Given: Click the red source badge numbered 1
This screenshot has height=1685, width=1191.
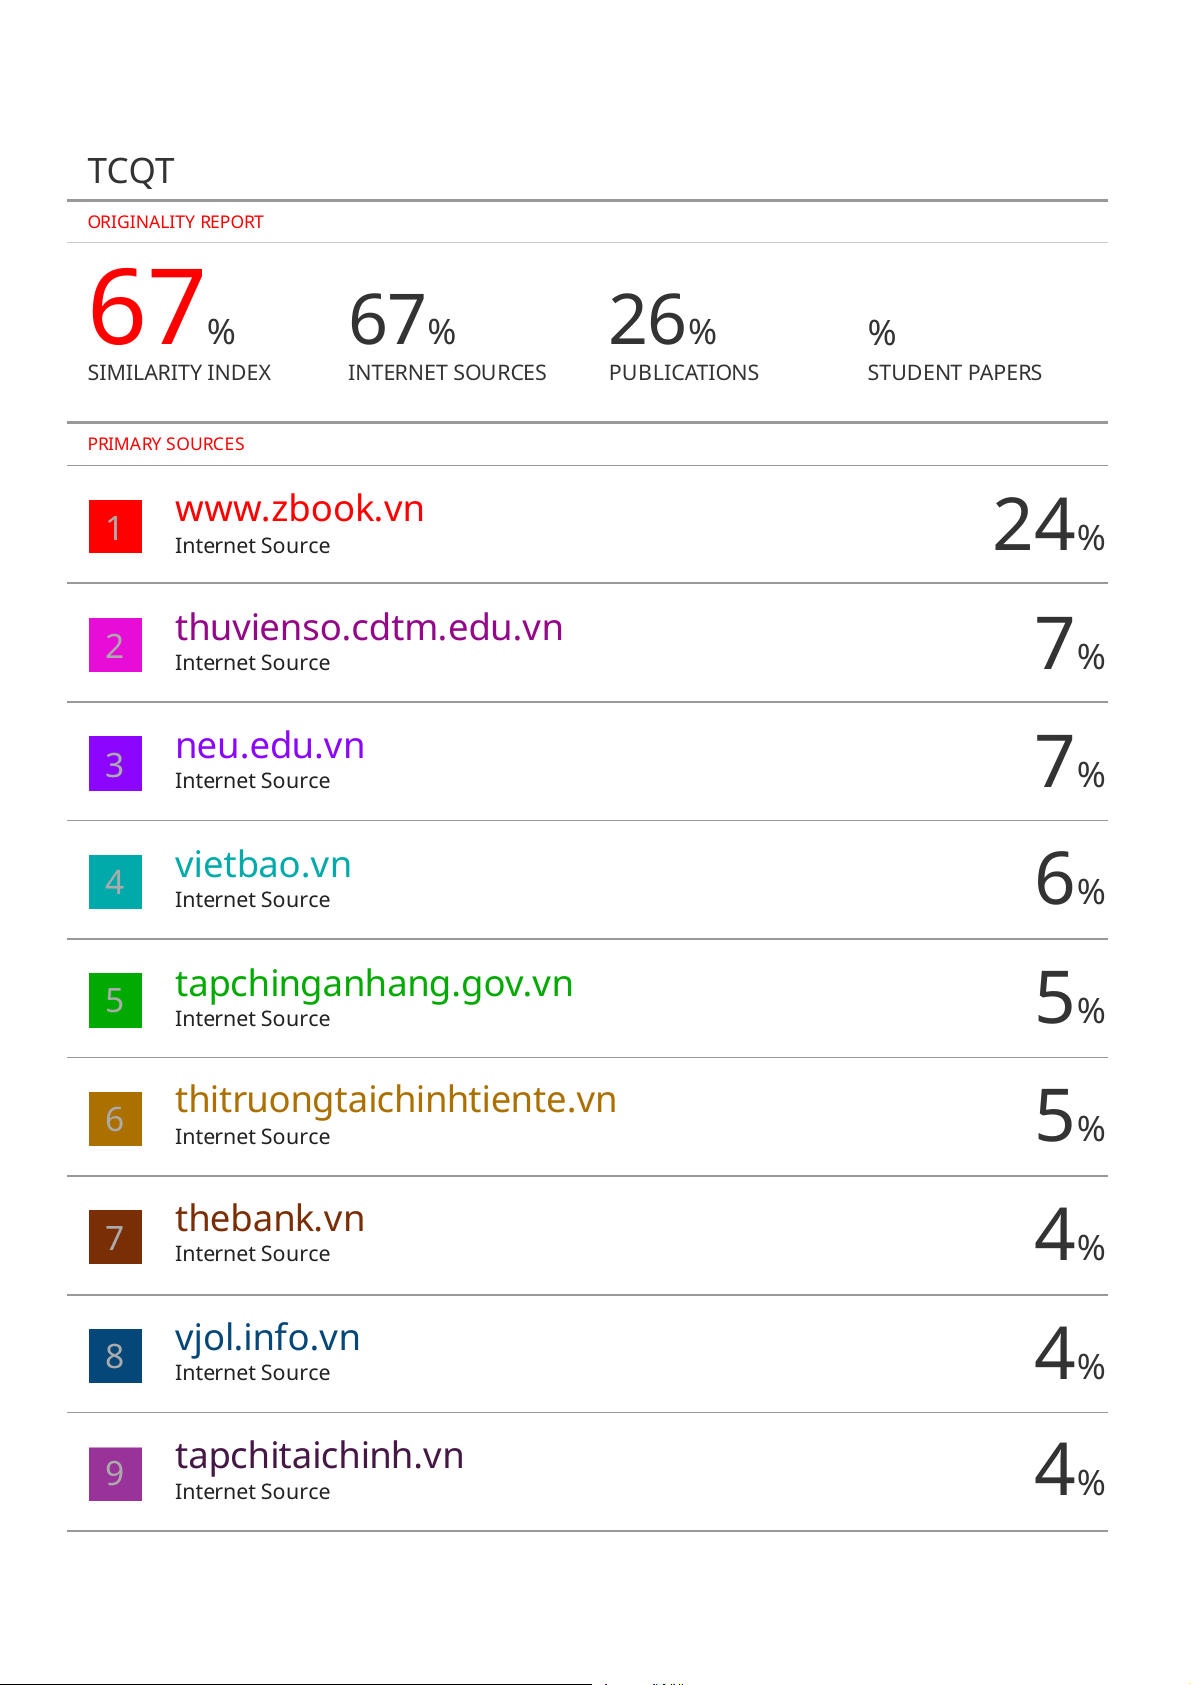Looking at the screenshot, I should coord(115,526).
